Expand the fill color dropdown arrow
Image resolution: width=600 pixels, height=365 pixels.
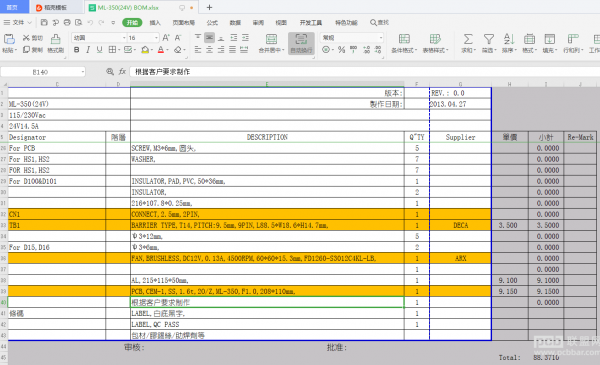point(151,50)
